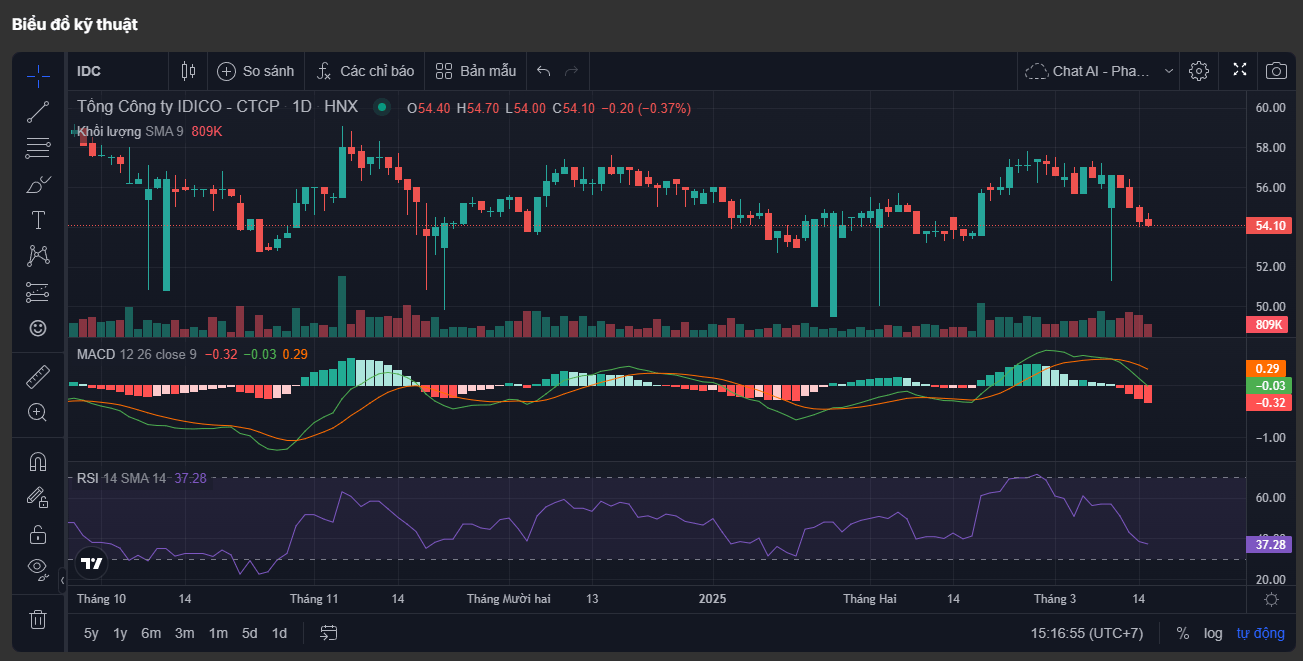Open Chat AI layout dropdown
This screenshot has width=1303, height=661.
tap(1100, 71)
